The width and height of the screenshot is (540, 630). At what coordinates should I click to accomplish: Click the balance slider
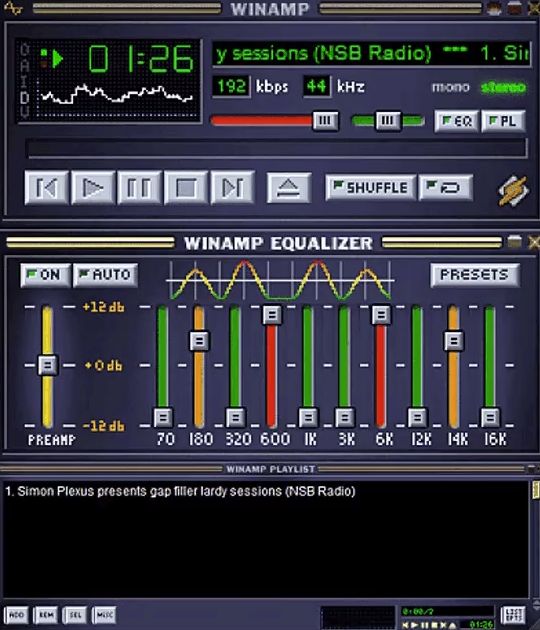tap(388, 121)
